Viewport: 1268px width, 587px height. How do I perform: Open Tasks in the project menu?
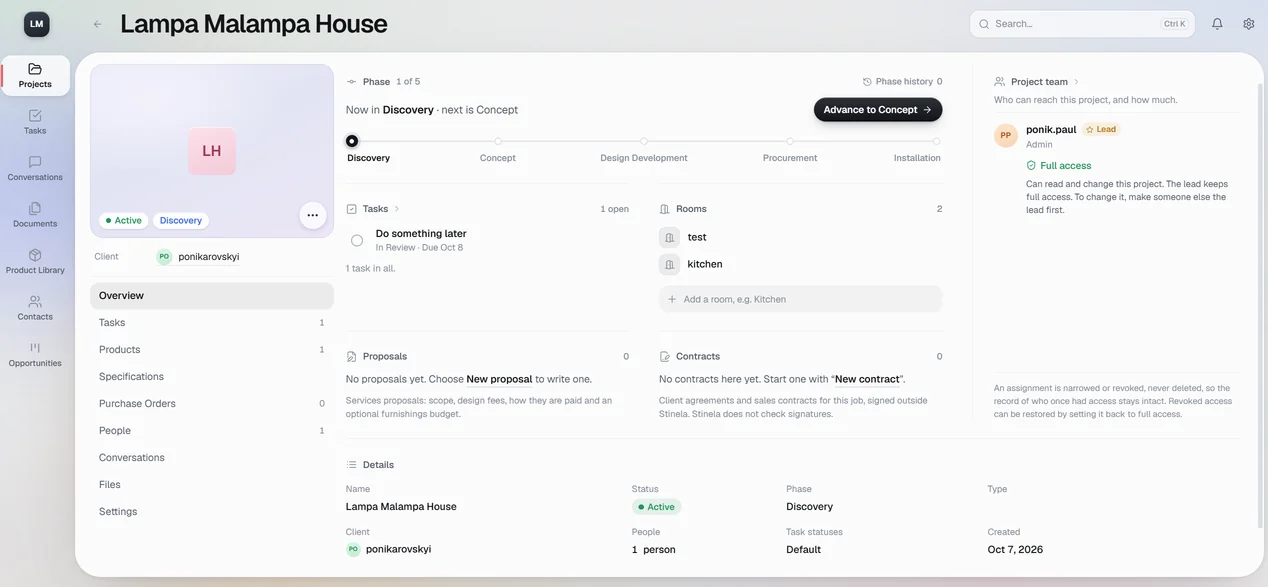(212, 323)
